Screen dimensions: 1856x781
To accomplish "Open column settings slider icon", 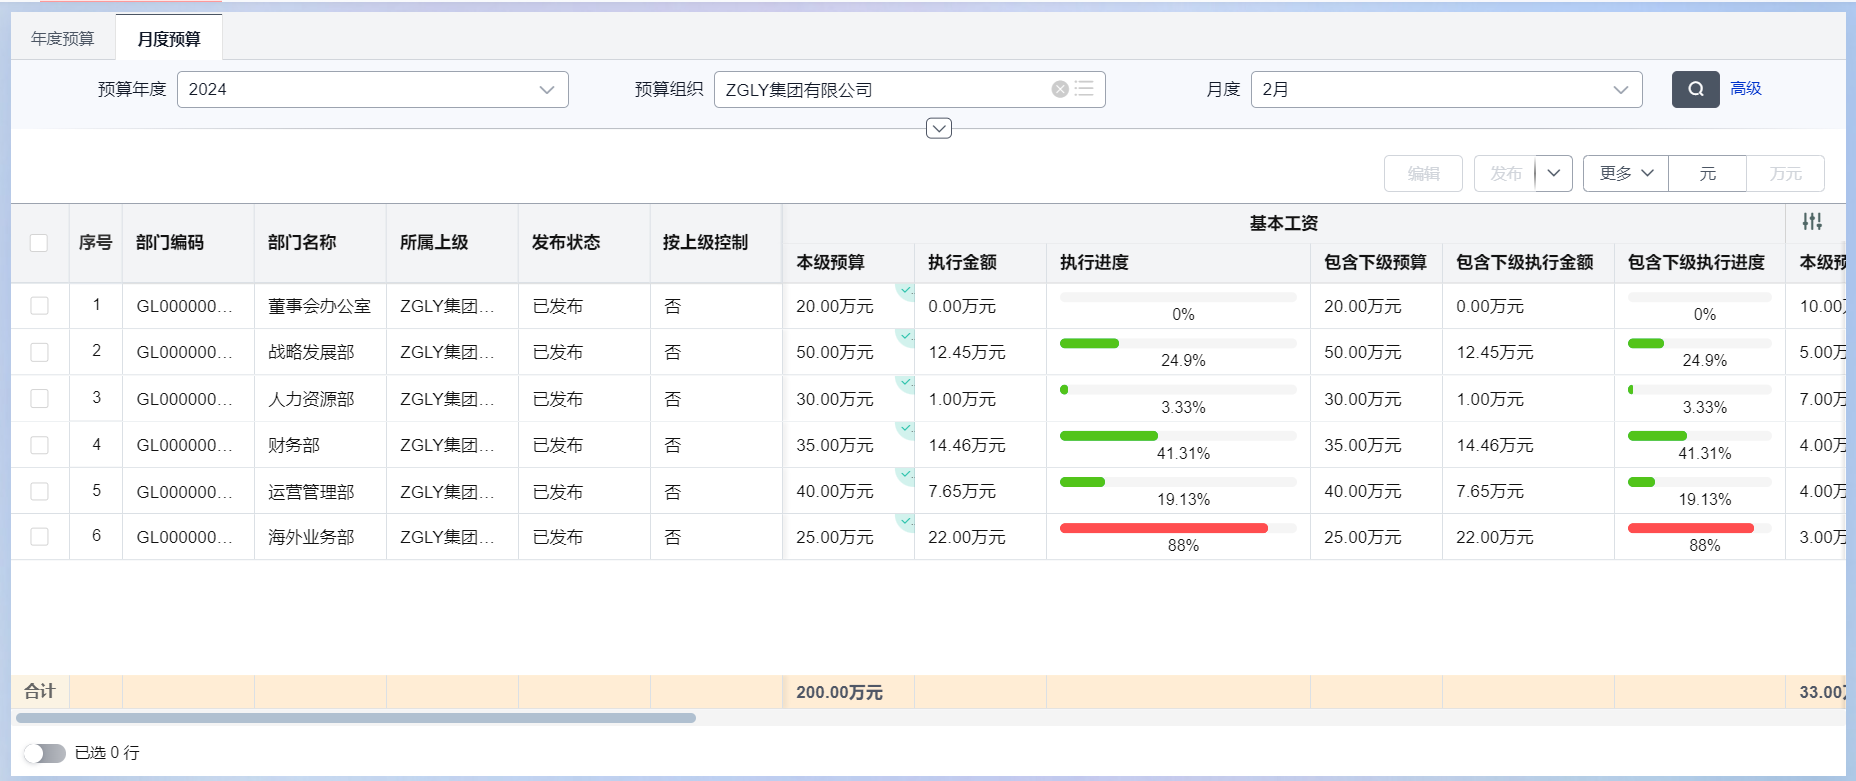I will pos(1812,222).
